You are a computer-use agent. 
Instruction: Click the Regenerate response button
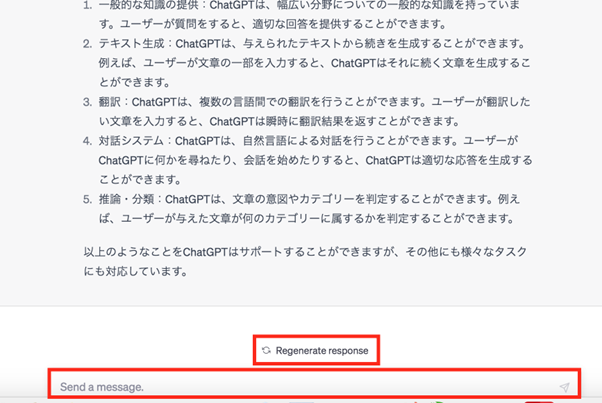tap(316, 350)
